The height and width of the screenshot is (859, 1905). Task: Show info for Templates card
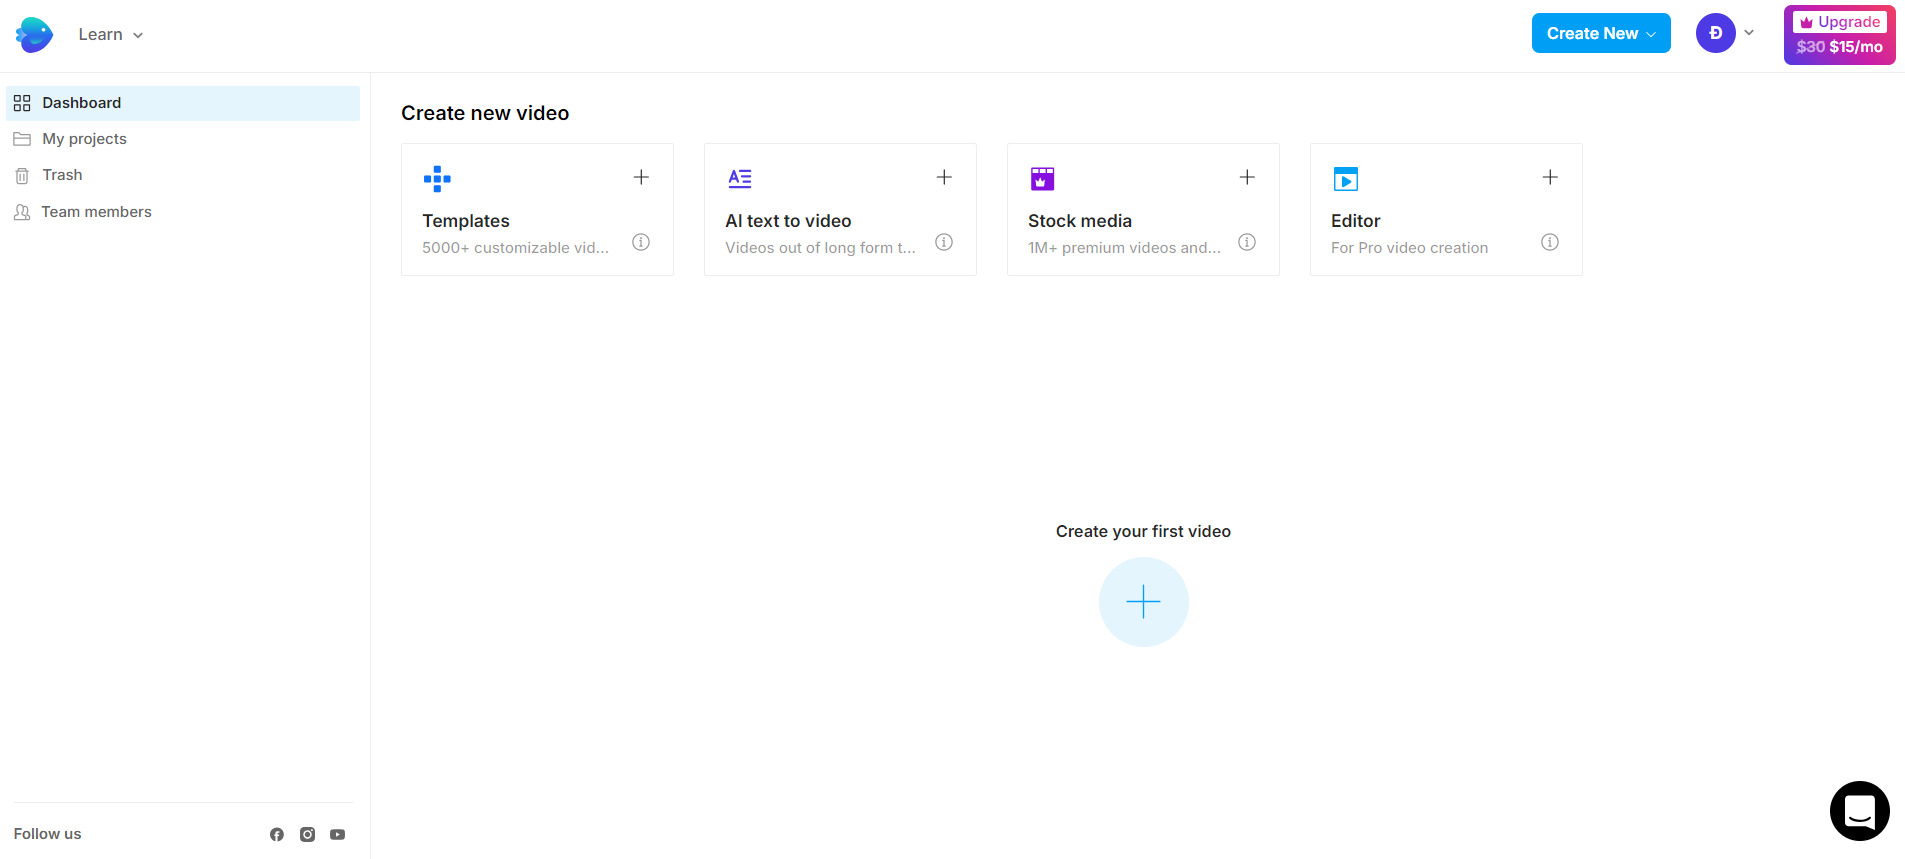pyautogui.click(x=641, y=242)
